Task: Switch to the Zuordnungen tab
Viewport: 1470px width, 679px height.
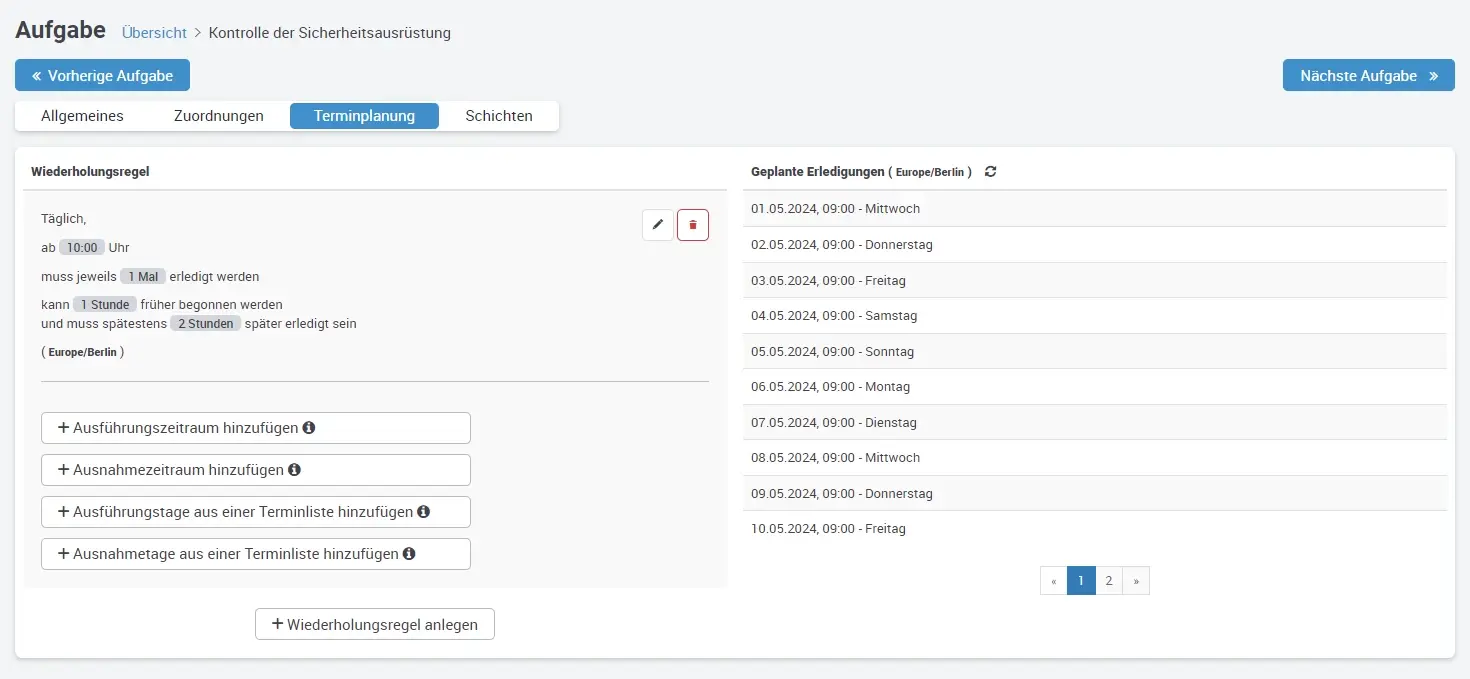Action: pos(219,116)
